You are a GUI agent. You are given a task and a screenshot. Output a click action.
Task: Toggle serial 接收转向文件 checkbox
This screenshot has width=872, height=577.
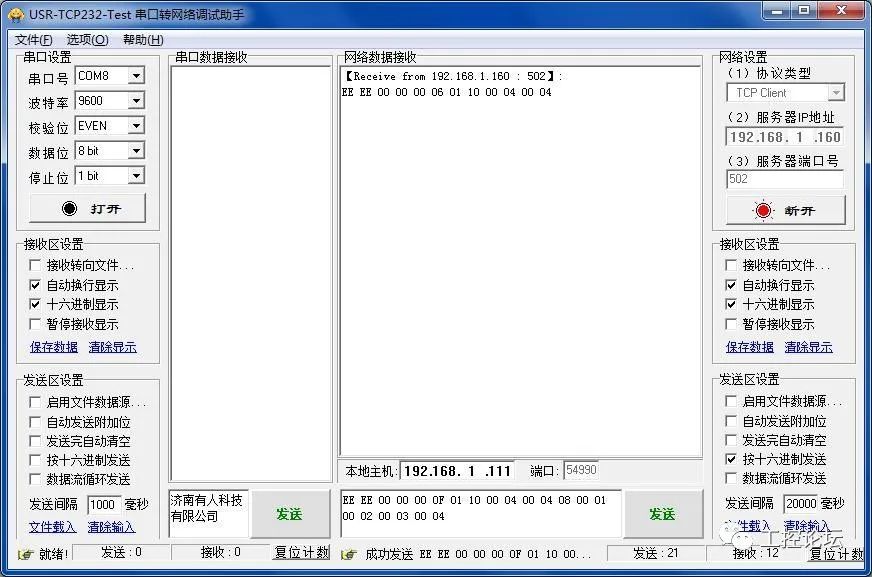click(35, 265)
